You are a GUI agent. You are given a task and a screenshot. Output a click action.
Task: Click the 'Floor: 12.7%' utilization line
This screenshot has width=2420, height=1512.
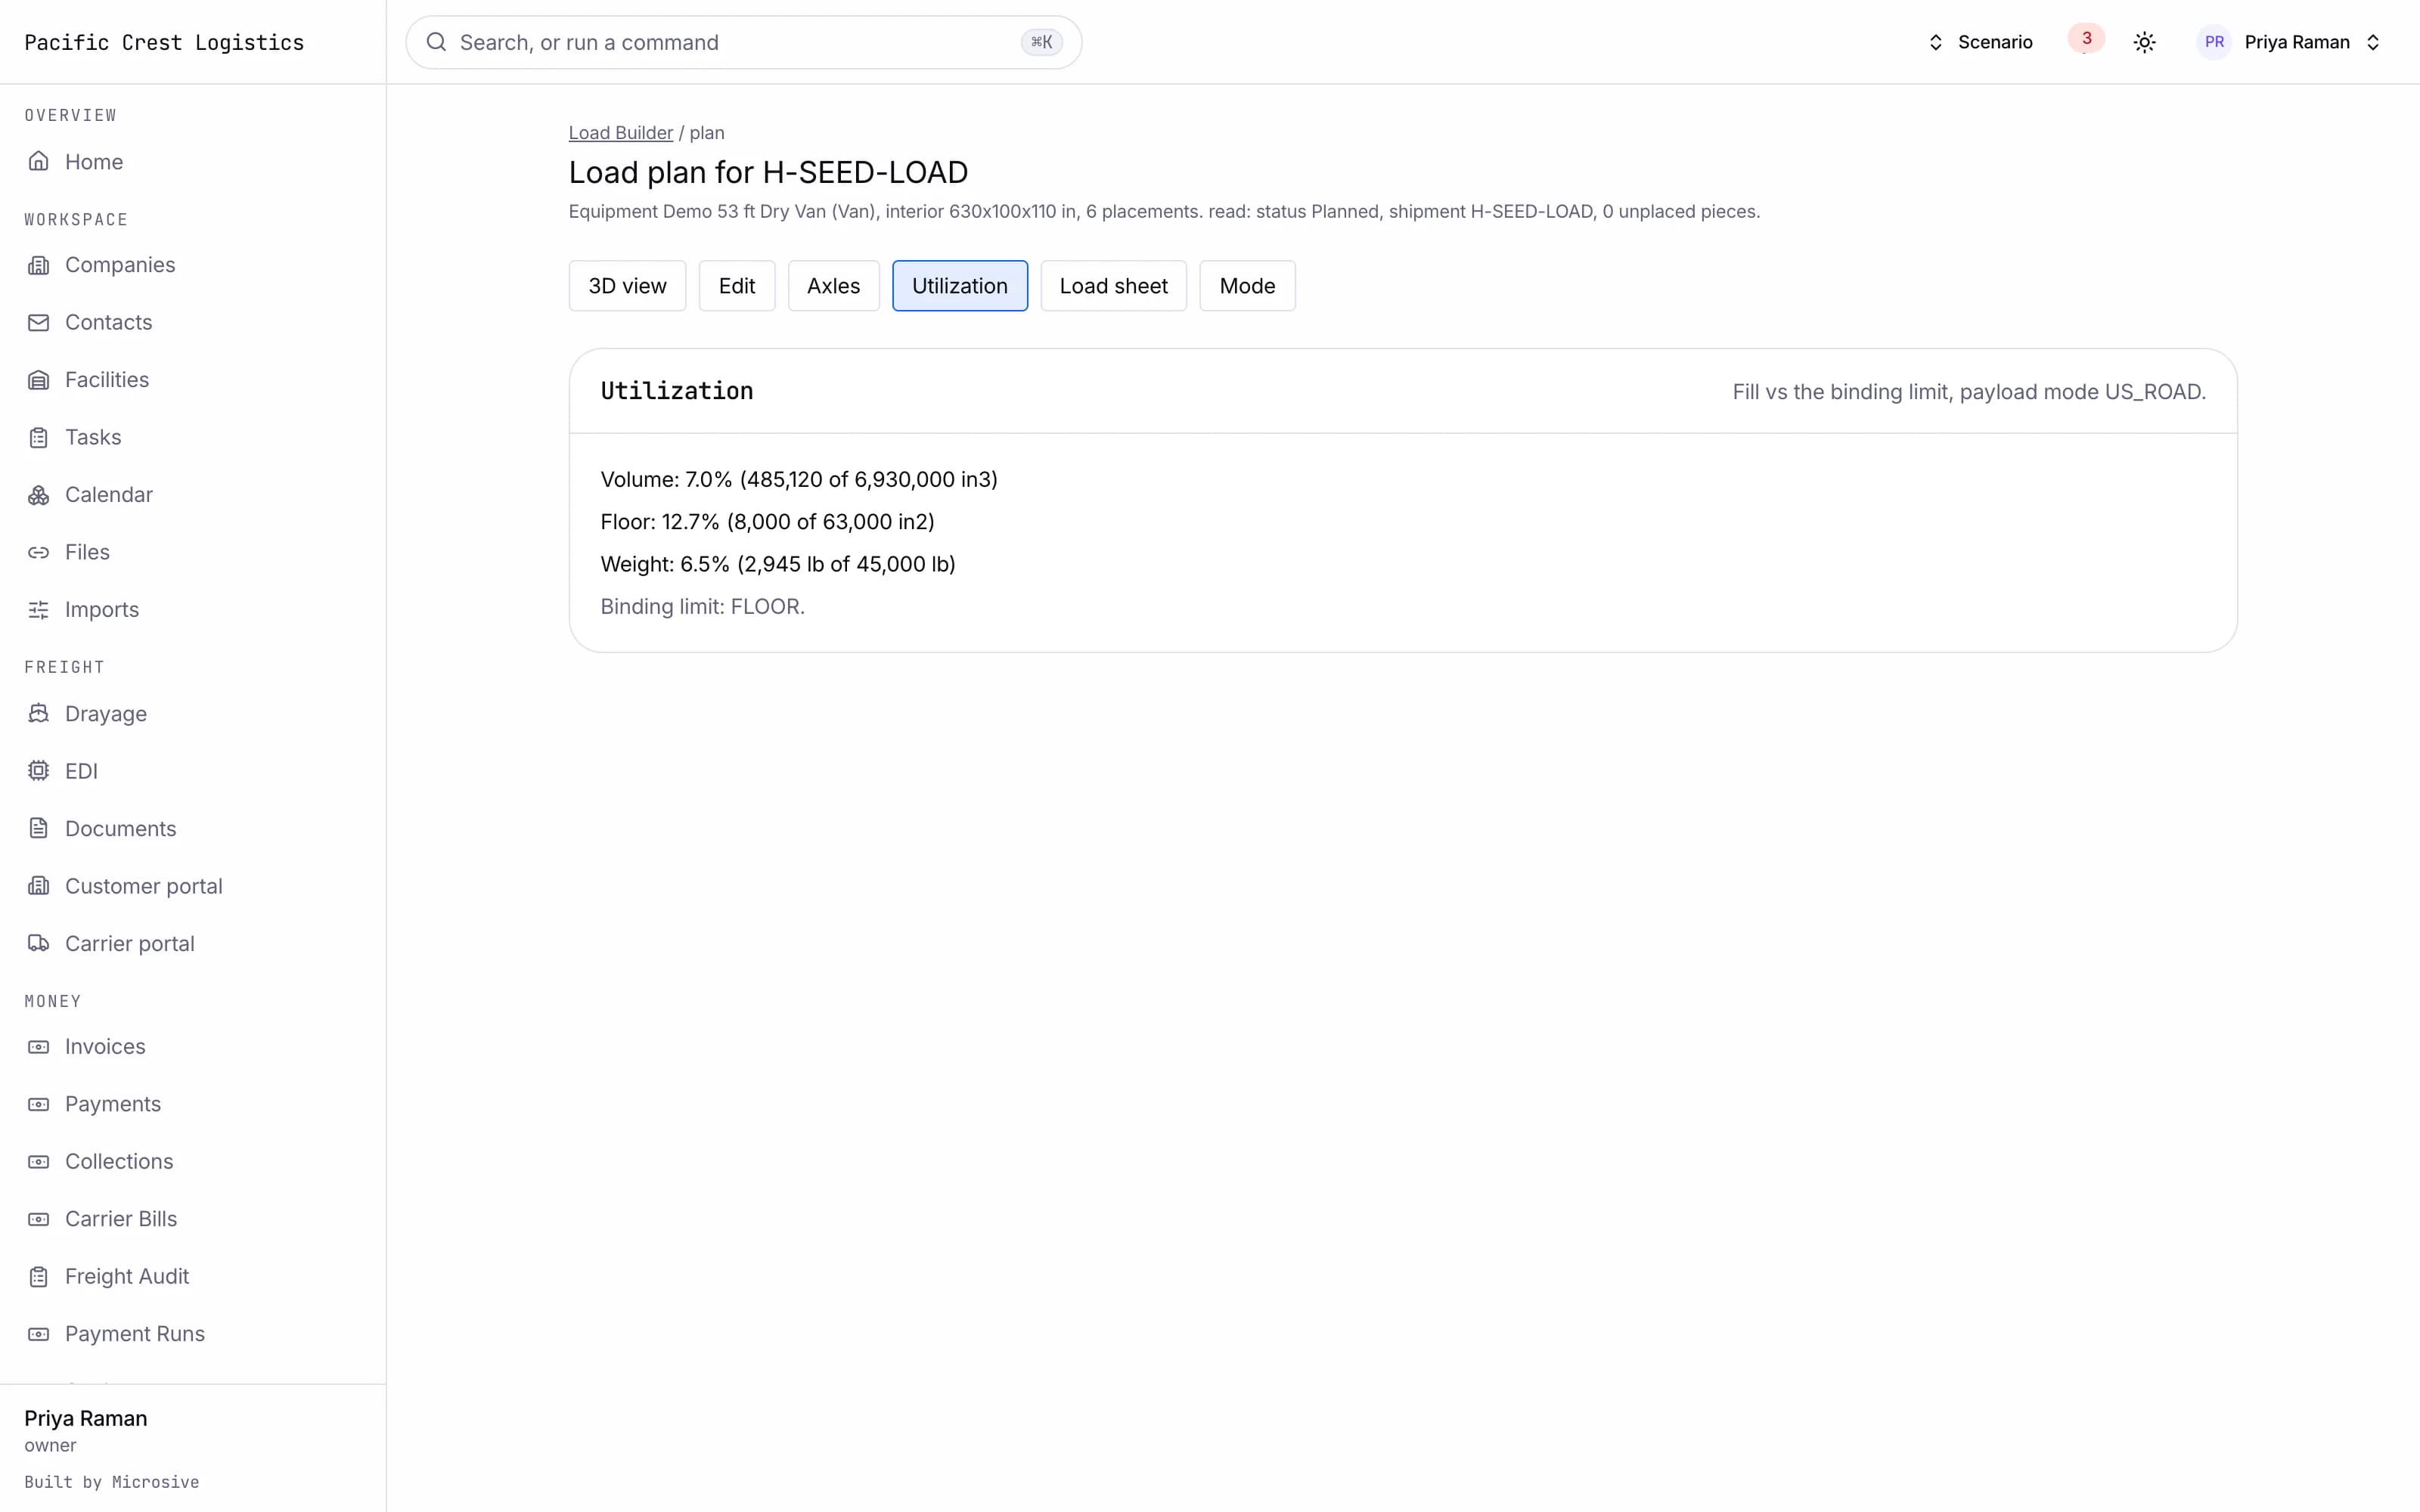click(767, 522)
